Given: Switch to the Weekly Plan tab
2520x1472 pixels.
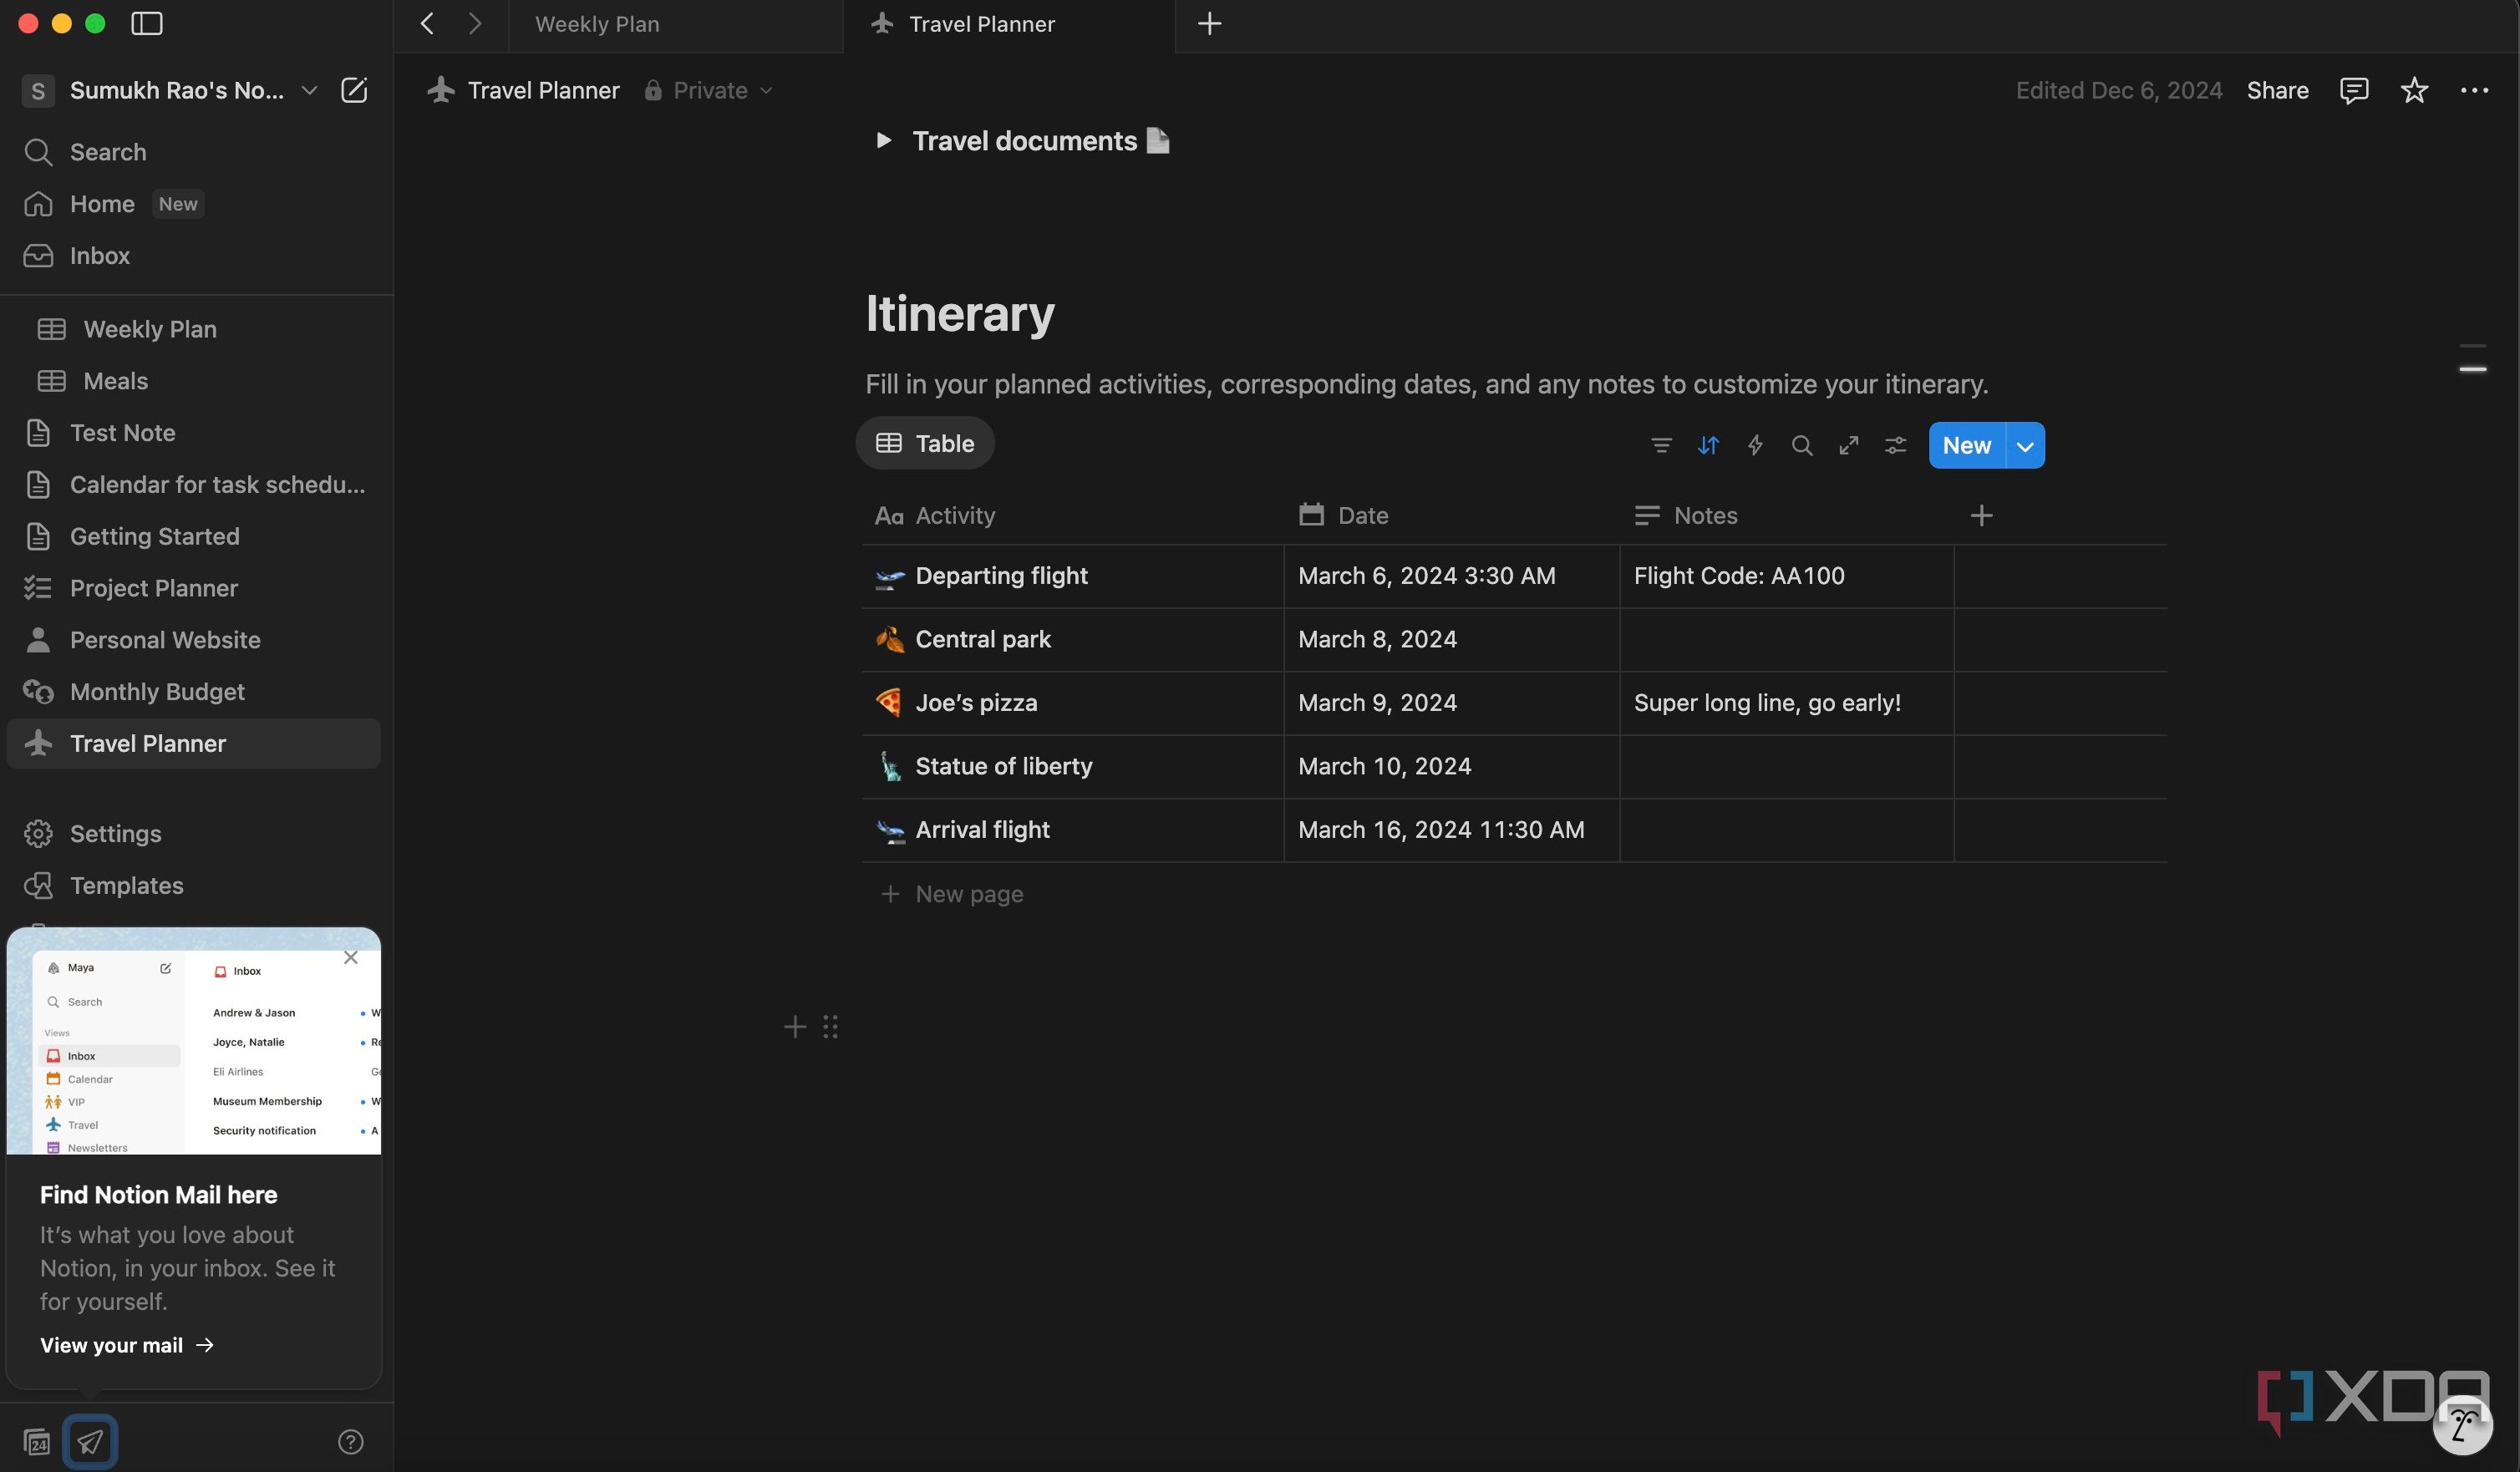Looking at the screenshot, I should coord(676,24).
